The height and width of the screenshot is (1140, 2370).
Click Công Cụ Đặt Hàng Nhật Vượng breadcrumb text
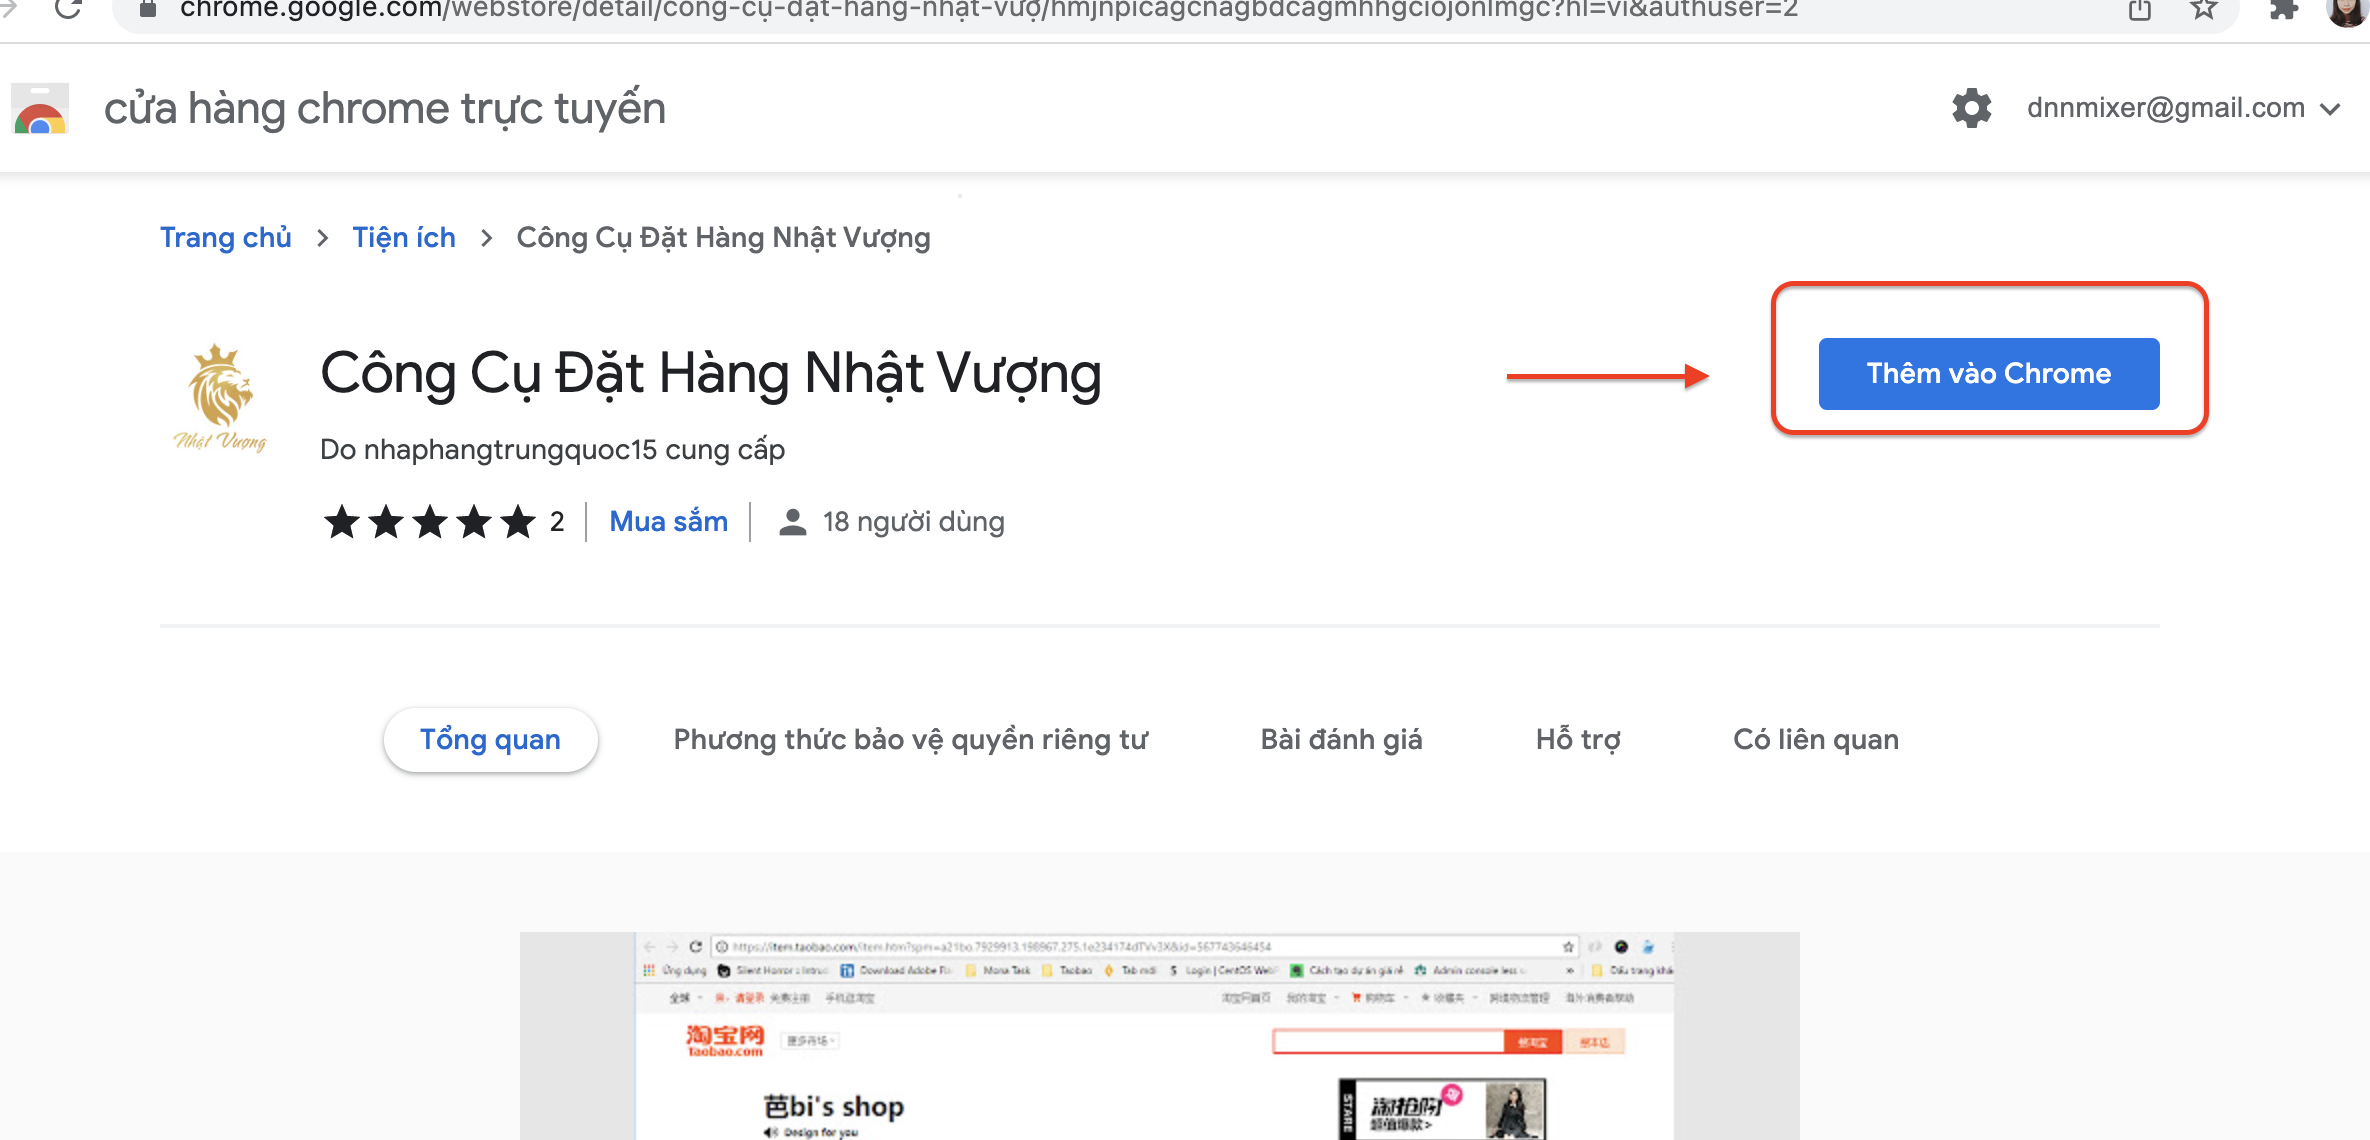(723, 238)
